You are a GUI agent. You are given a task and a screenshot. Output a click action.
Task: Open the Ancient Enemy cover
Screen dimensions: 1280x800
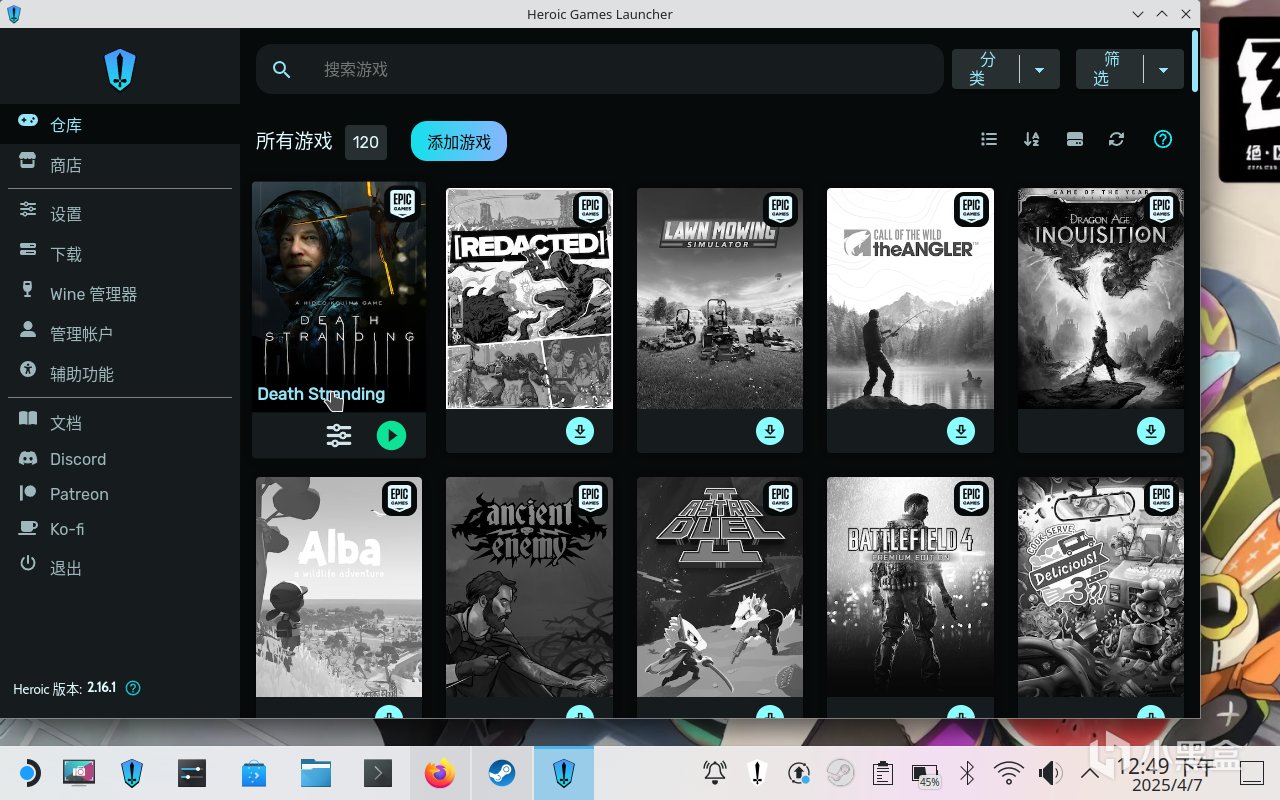tap(529, 587)
